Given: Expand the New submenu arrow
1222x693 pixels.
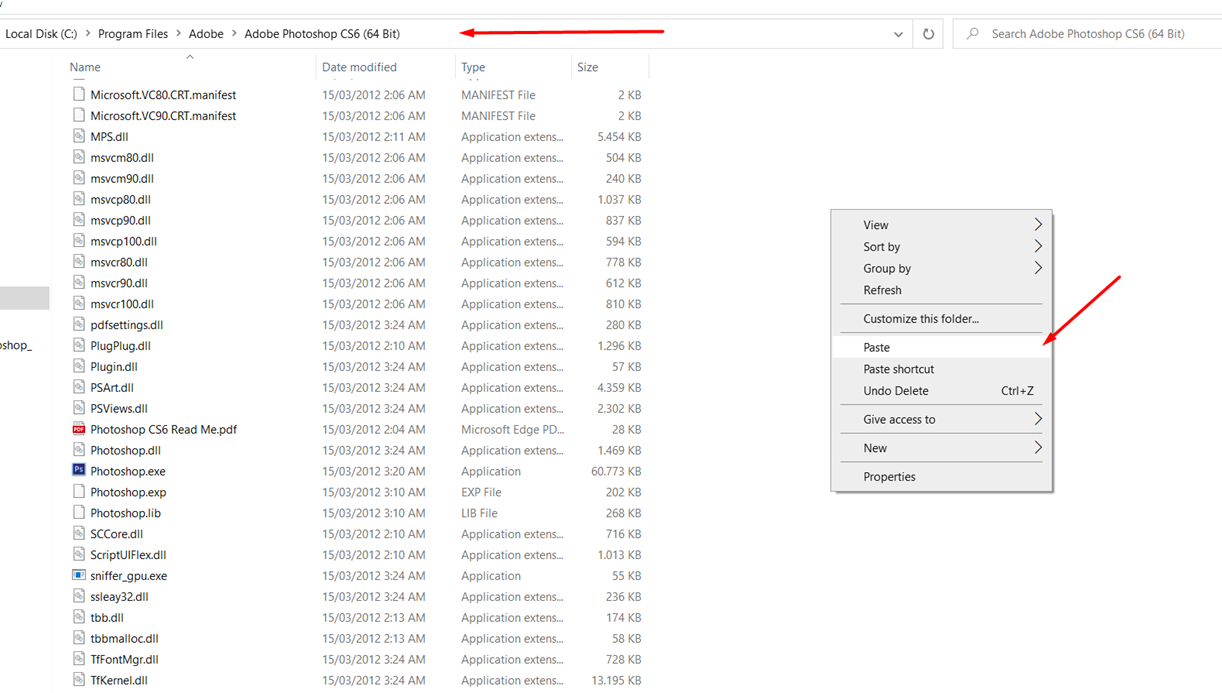Looking at the screenshot, I should click(1038, 448).
